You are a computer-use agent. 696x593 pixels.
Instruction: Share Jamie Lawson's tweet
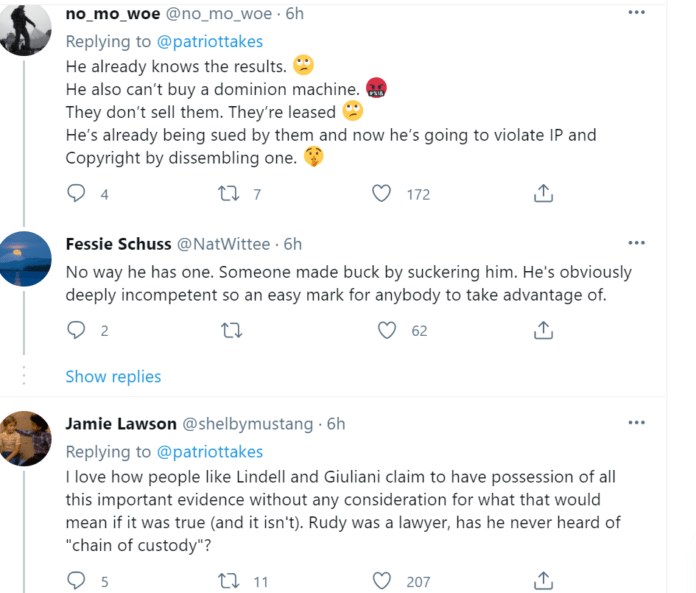pos(543,581)
